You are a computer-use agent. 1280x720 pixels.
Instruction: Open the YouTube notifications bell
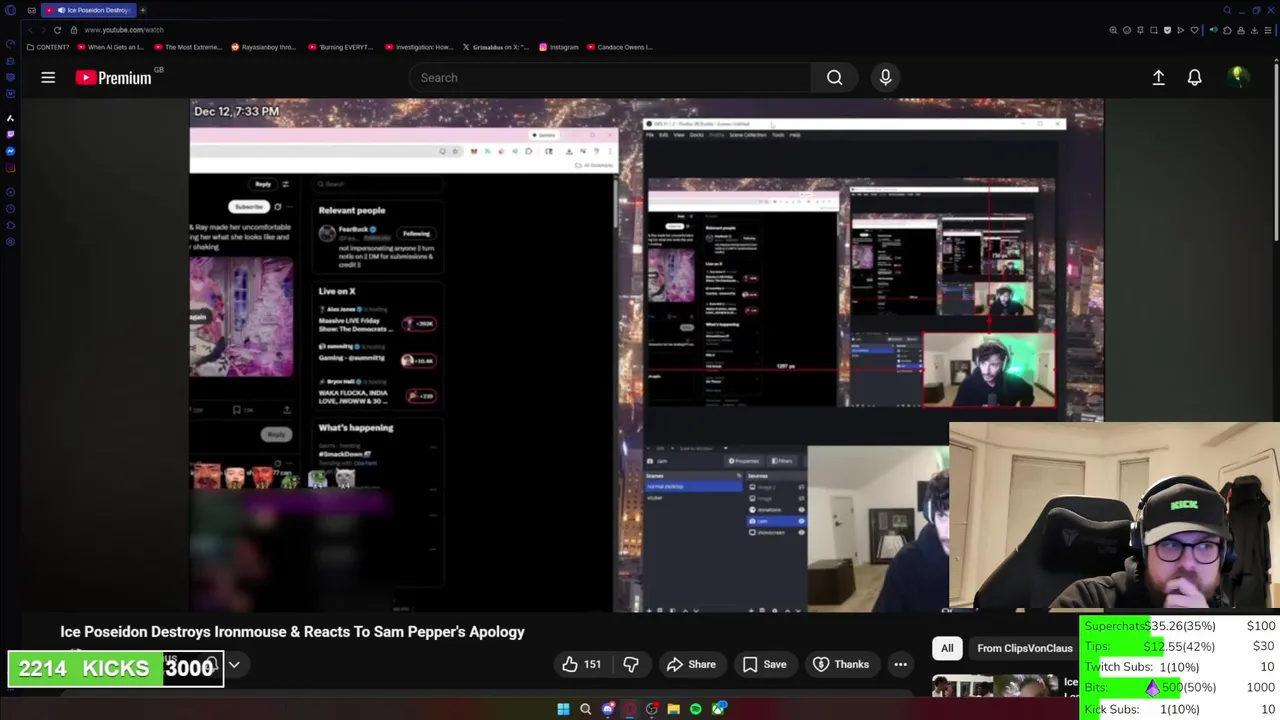click(1194, 77)
